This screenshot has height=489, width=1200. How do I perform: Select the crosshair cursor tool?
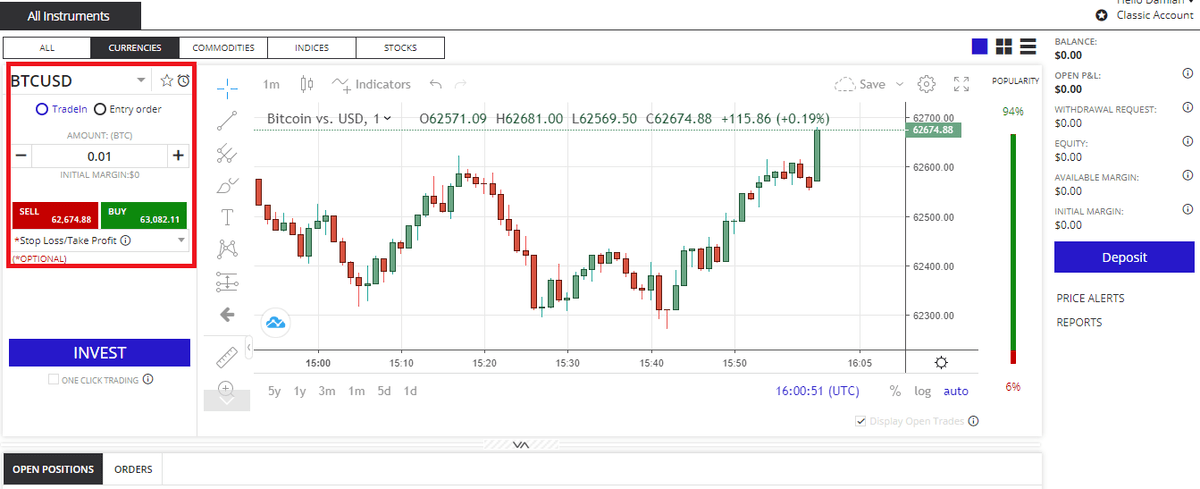[x=227, y=86]
